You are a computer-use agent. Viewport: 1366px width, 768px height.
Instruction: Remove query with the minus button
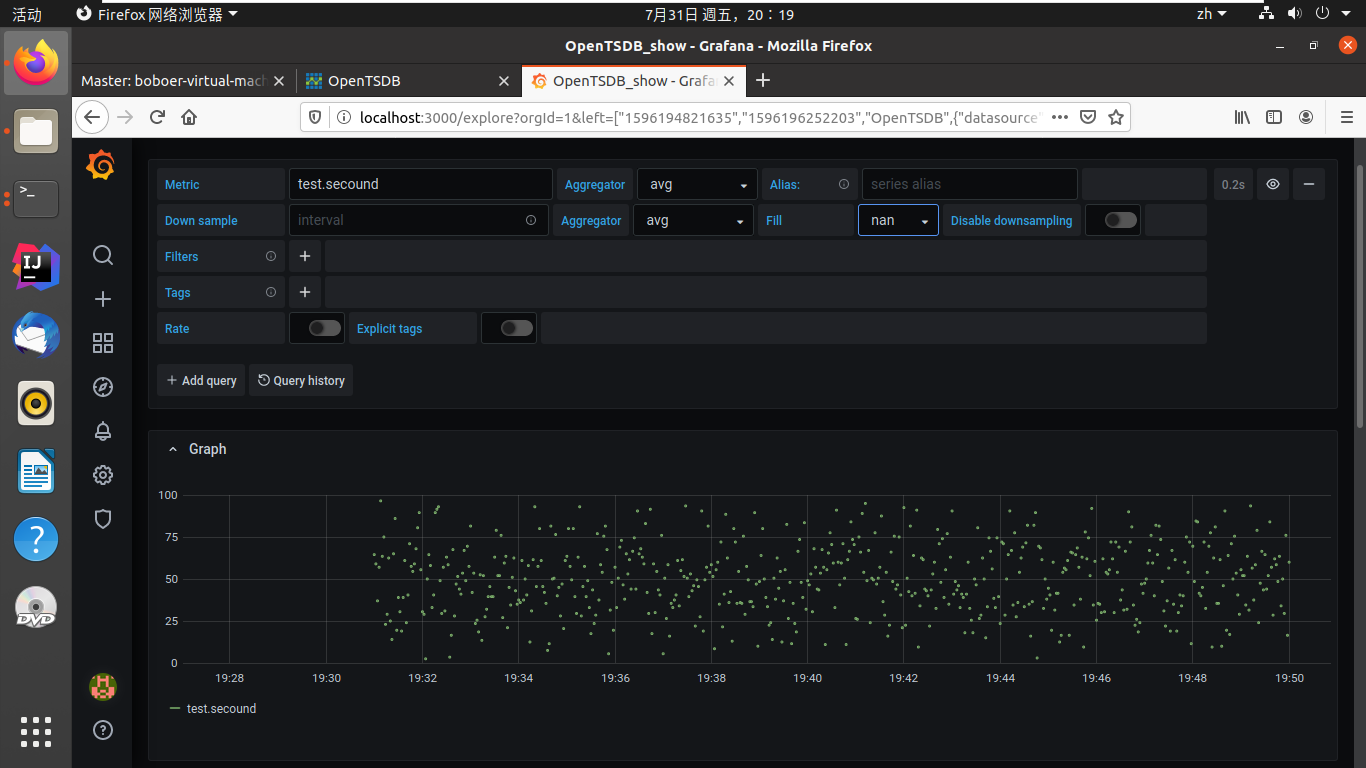point(1308,184)
